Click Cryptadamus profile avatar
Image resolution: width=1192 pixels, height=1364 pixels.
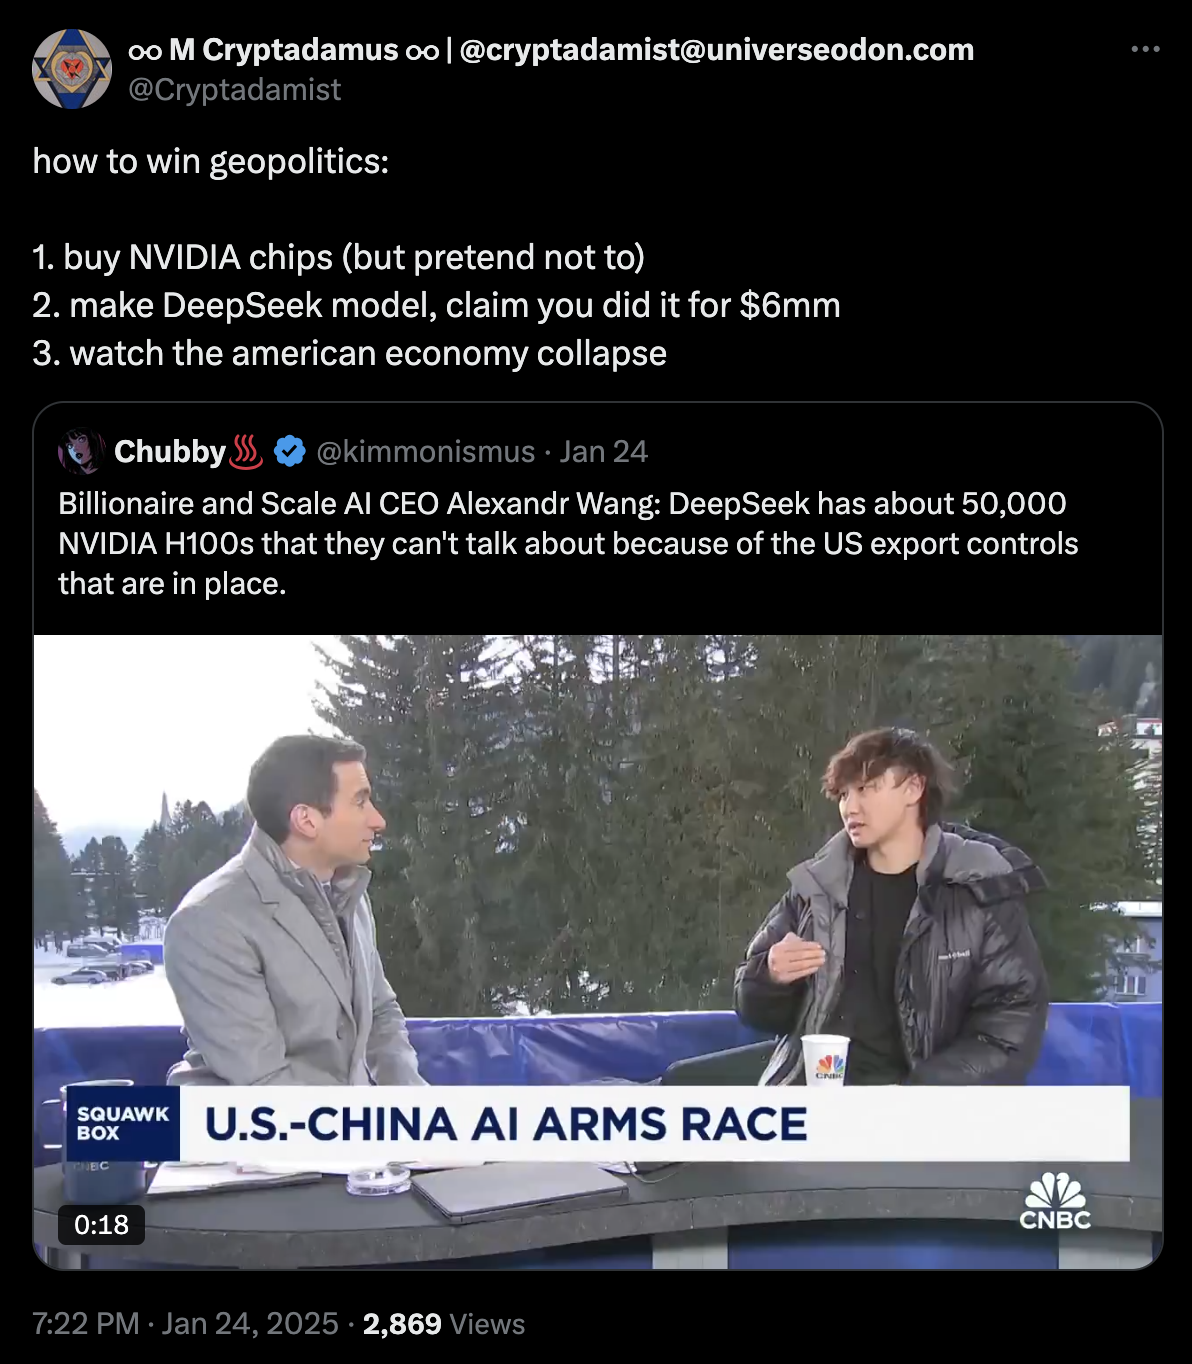[72, 69]
